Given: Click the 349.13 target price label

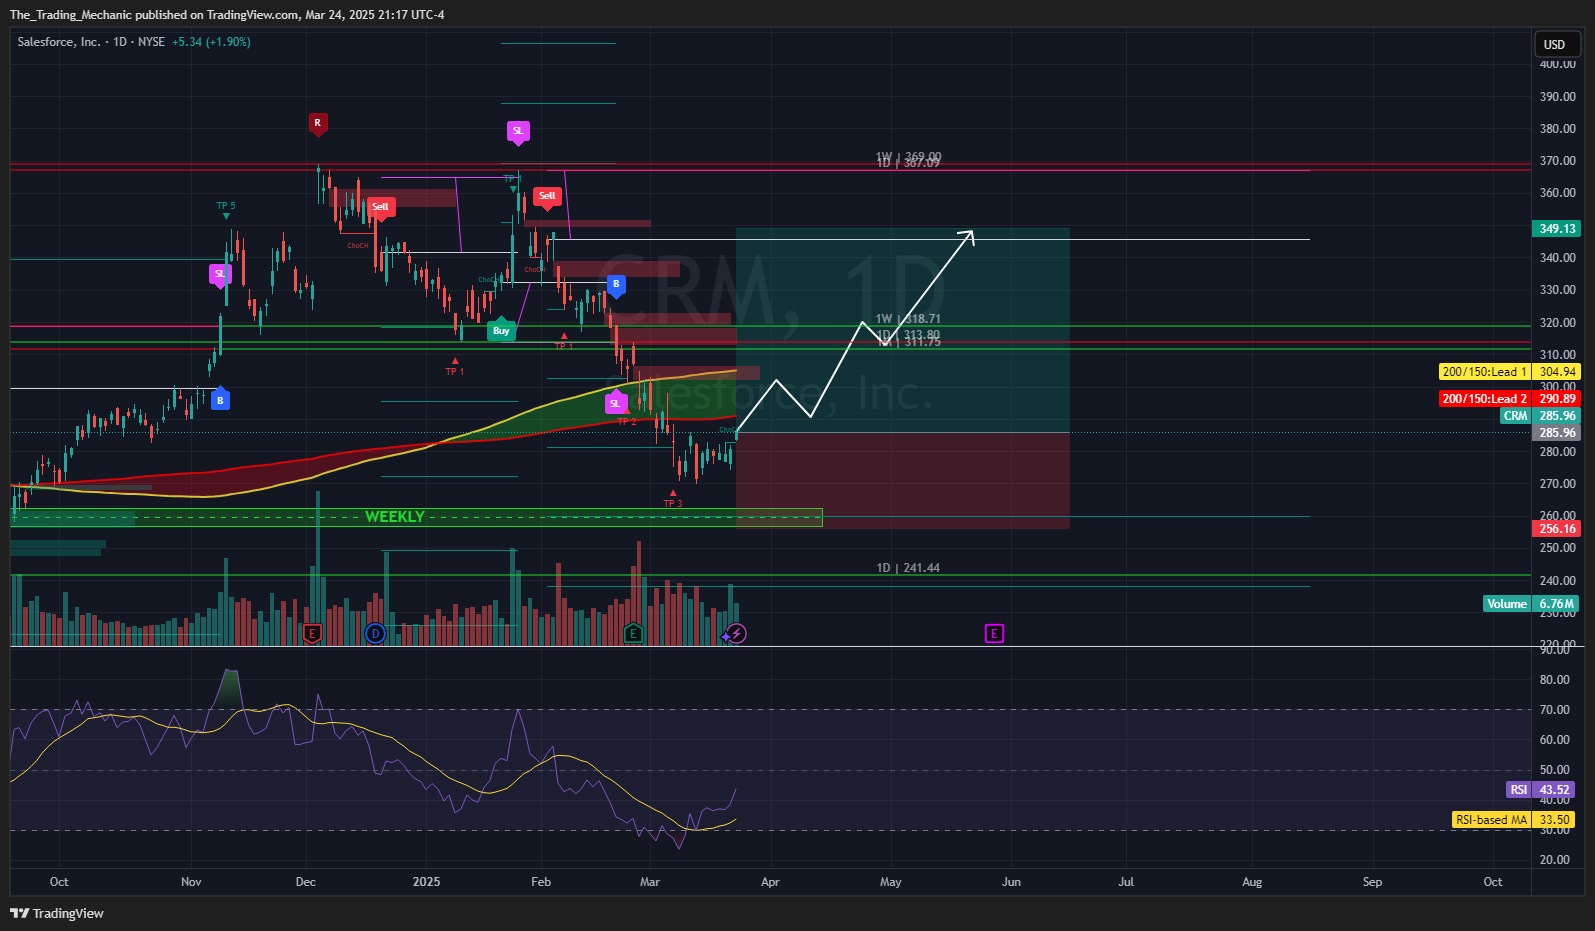Looking at the screenshot, I should pyautogui.click(x=1556, y=229).
